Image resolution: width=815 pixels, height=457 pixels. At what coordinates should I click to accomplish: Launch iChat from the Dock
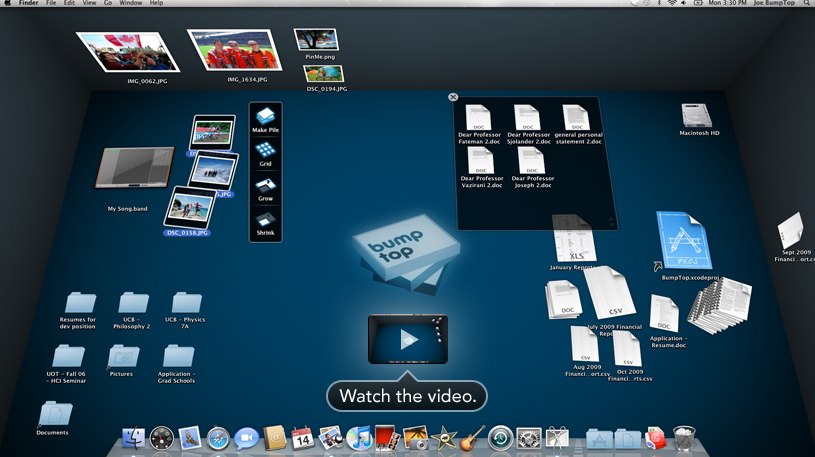[246, 438]
